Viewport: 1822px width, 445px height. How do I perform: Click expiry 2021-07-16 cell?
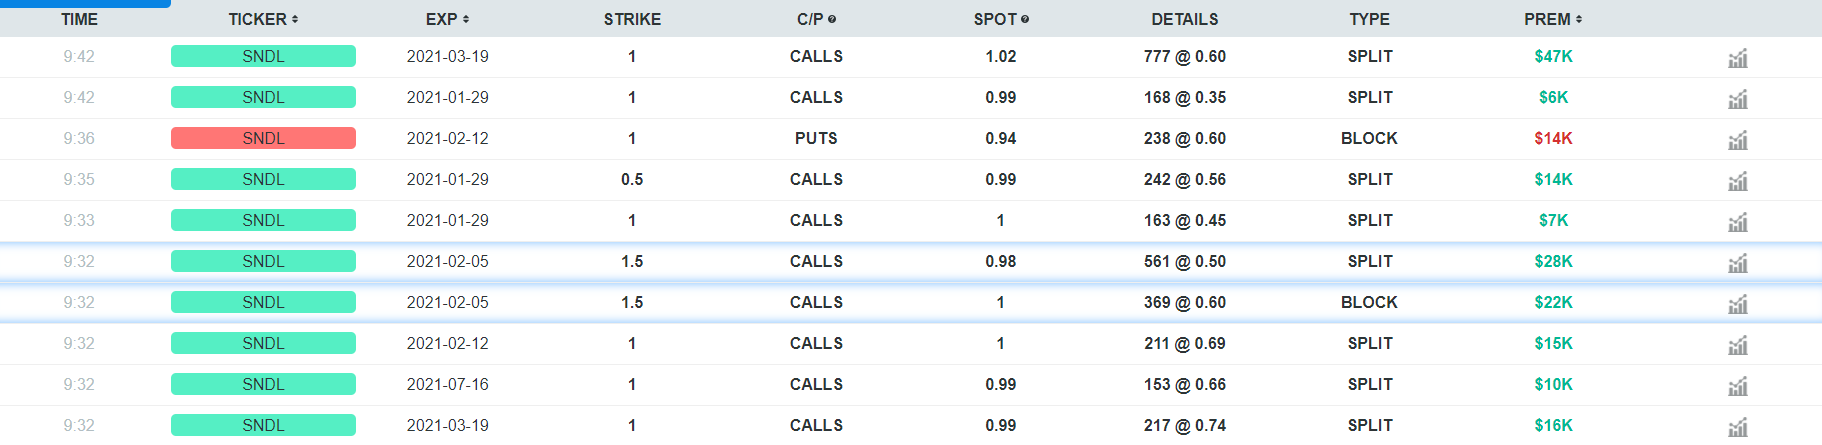click(x=447, y=384)
